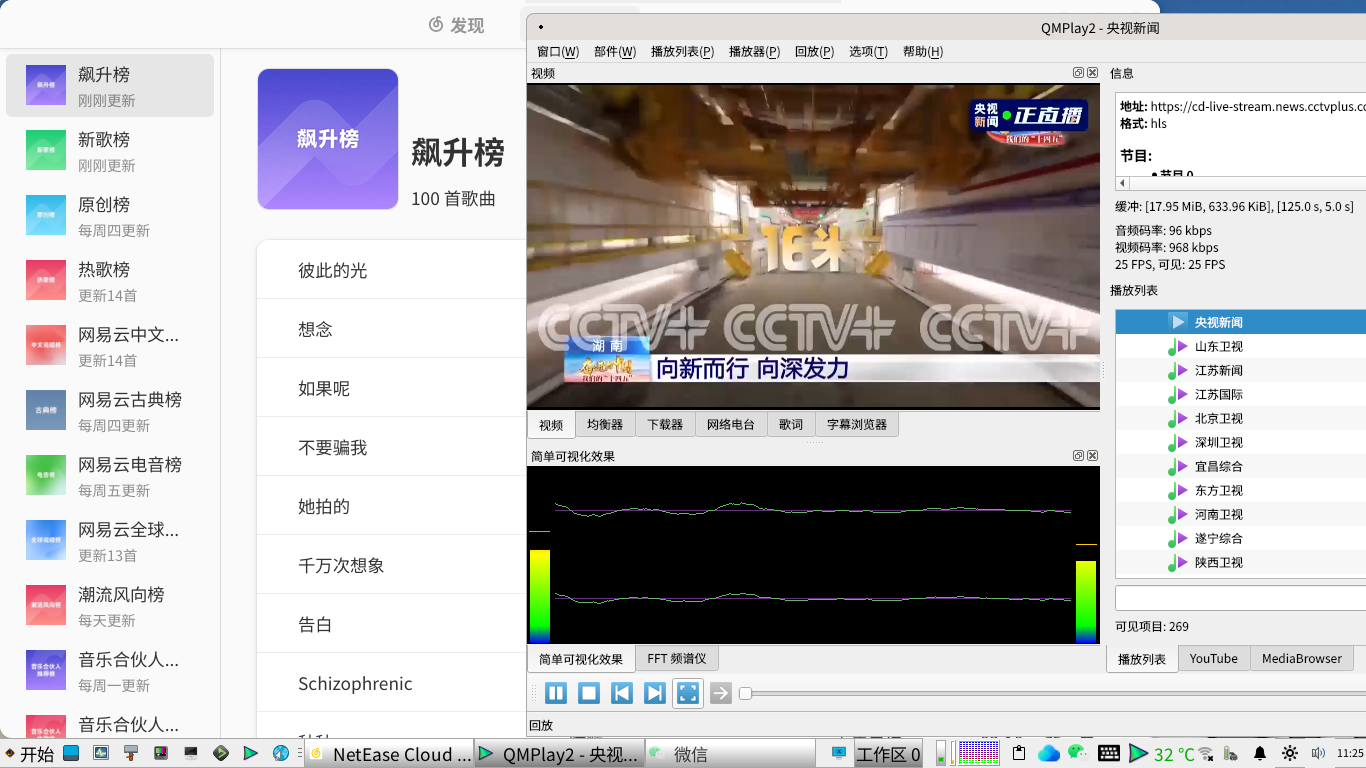The height and width of the screenshot is (768, 1366).
Task: Click the volume speaker tray icon
Action: click(1318, 753)
